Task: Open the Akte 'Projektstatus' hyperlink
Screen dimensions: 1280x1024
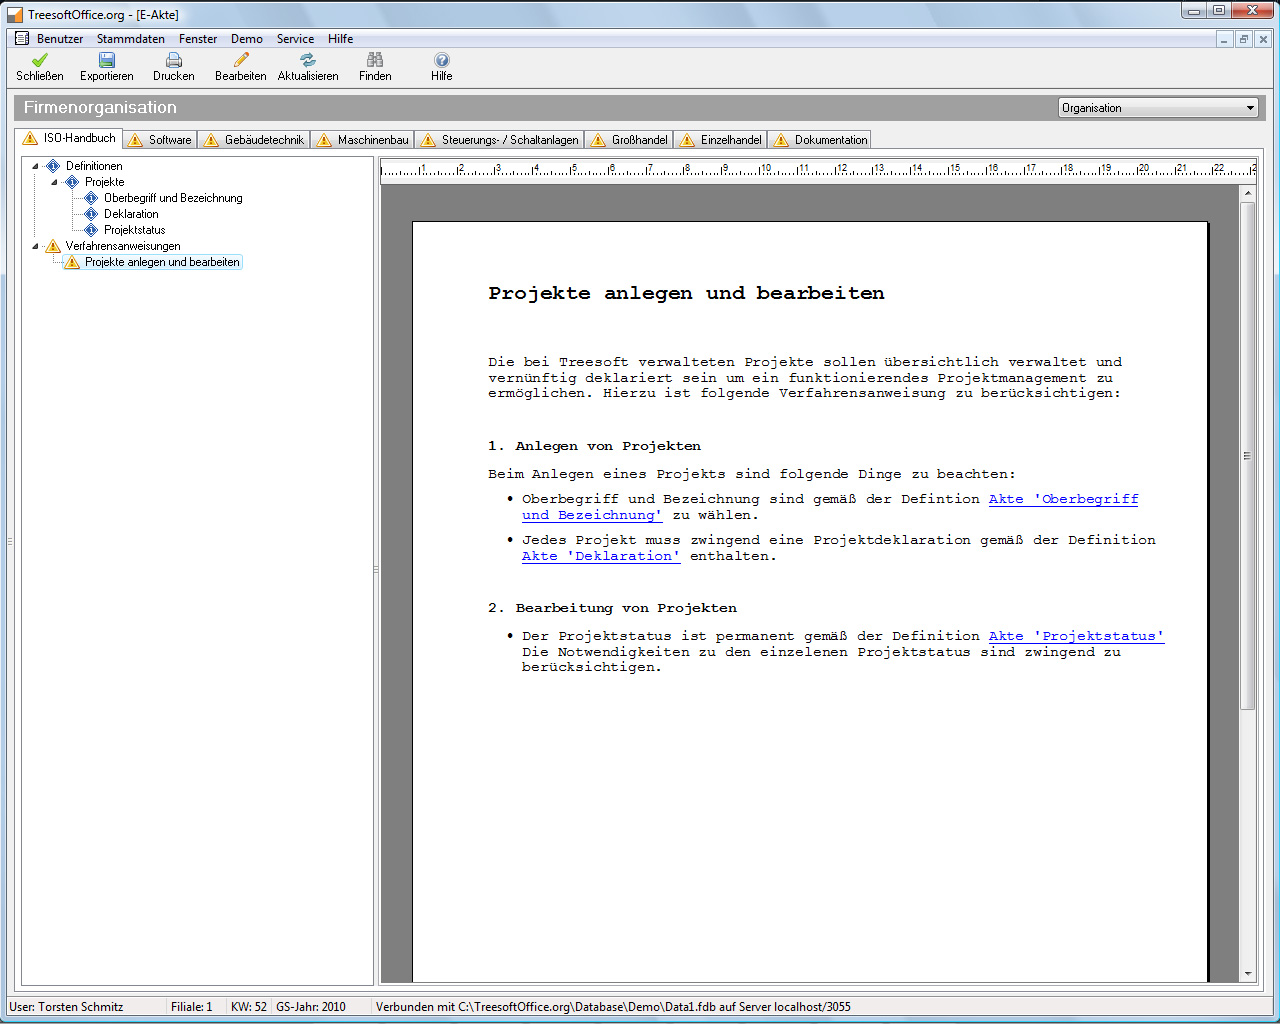Action: 1076,636
